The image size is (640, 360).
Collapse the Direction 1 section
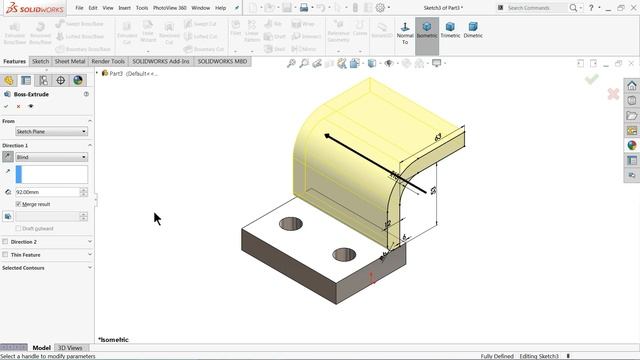pyautogui.click(x=90, y=145)
